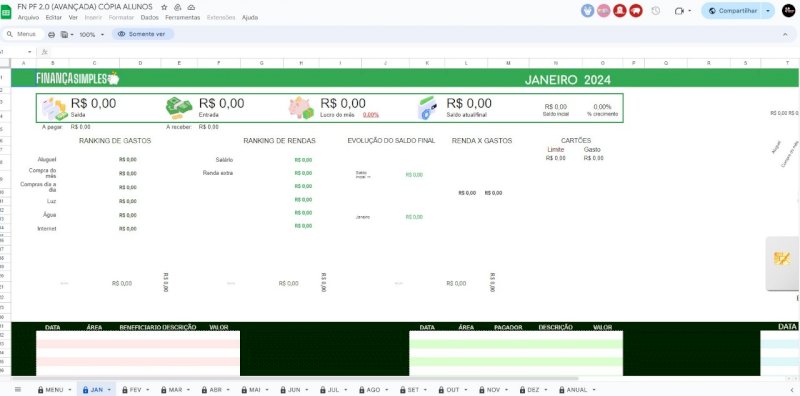Start a Meet call via camera icon
Screen dimensions: 800x396
(x=679, y=11)
